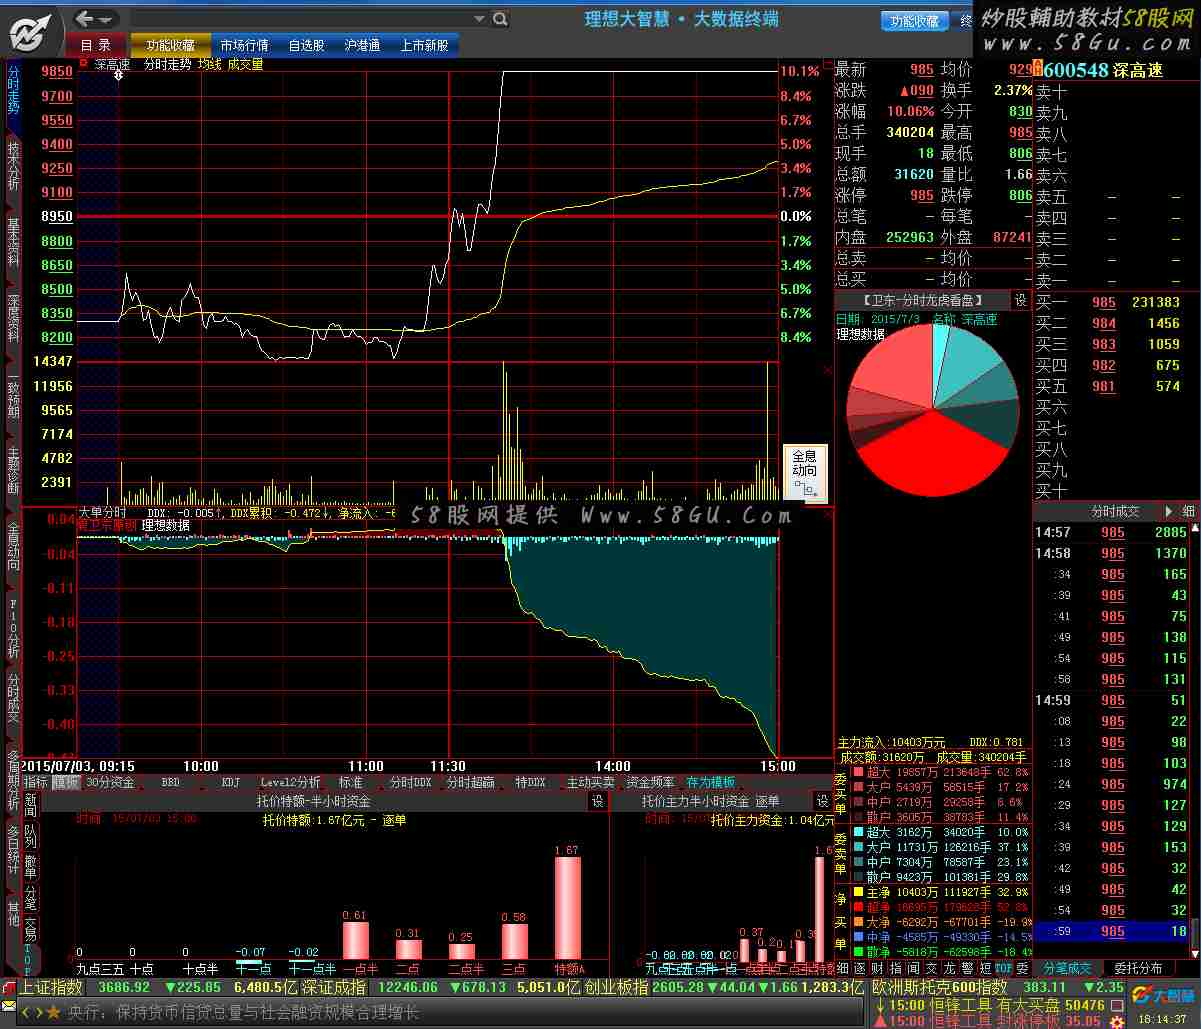Click the next arrow in news ticker
This screenshot has width=1201, height=1029.
[x=37, y=1013]
